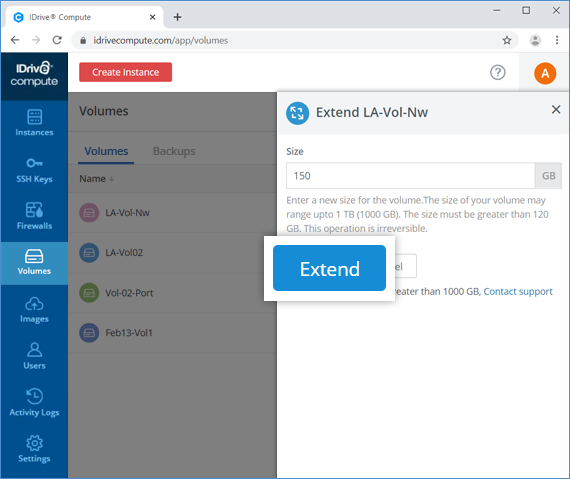Image resolution: width=570 pixels, height=479 pixels.
Task: Bookmark this page with star icon
Action: (507, 40)
